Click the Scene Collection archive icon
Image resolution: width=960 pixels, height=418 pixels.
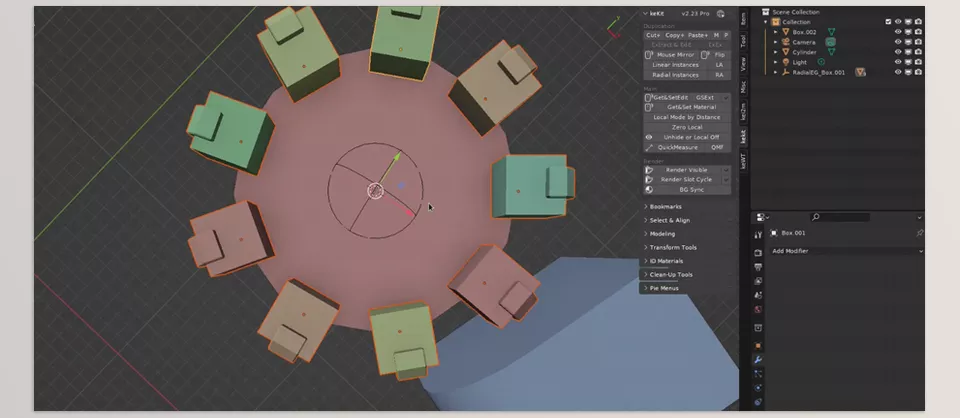point(765,12)
